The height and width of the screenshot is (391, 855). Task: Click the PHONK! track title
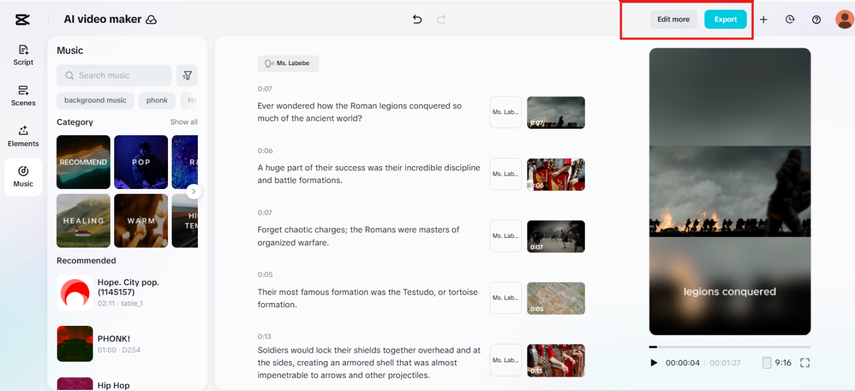pos(114,338)
